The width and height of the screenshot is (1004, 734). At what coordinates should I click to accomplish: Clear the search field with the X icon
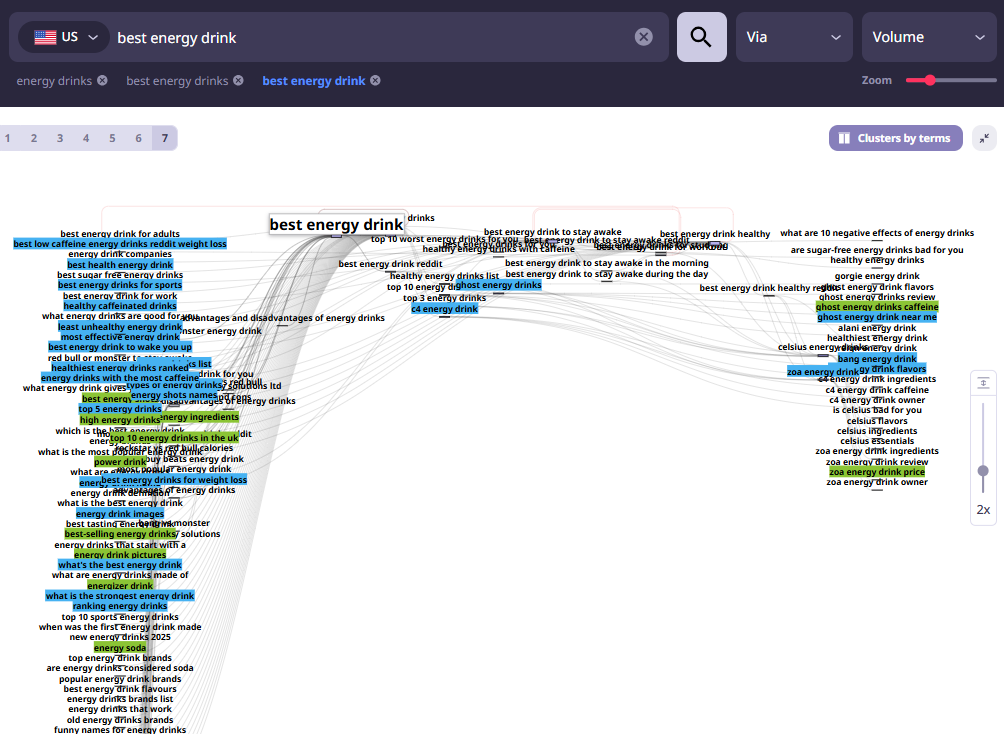(x=644, y=37)
